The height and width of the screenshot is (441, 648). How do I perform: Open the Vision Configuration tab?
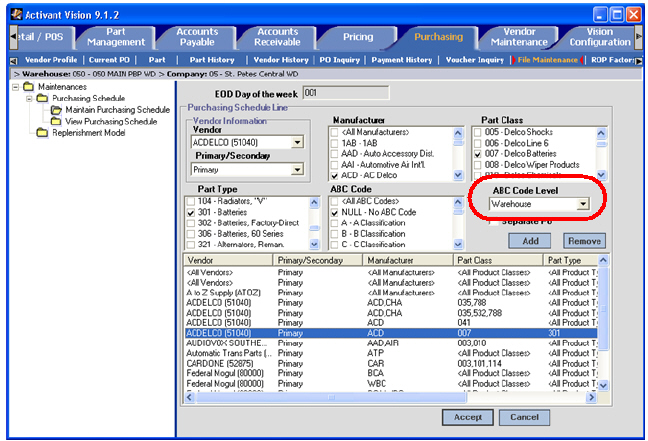pyautogui.click(x=600, y=37)
